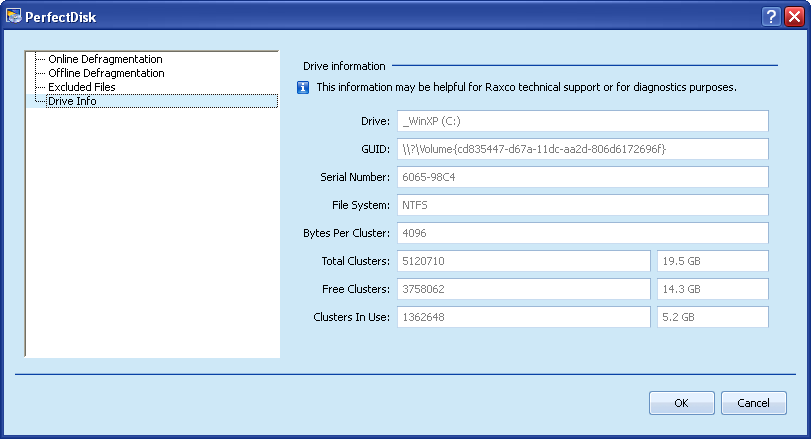Click the Raxco technical support info text
Image resolution: width=811 pixels, height=439 pixels.
pos(527,87)
